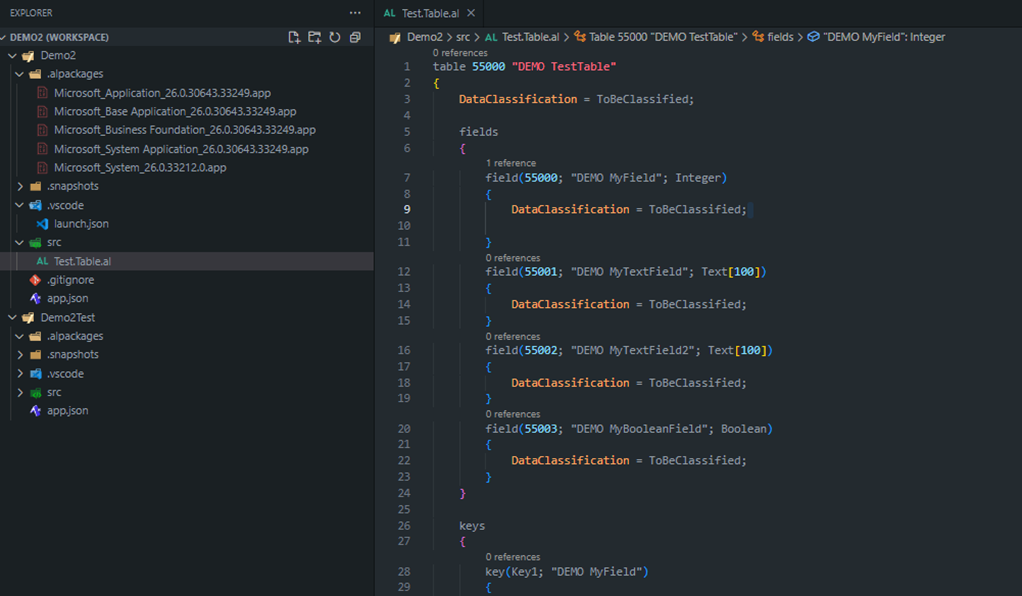Collapse the DEMO2 (WORKSPACE) section

tap(4, 37)
